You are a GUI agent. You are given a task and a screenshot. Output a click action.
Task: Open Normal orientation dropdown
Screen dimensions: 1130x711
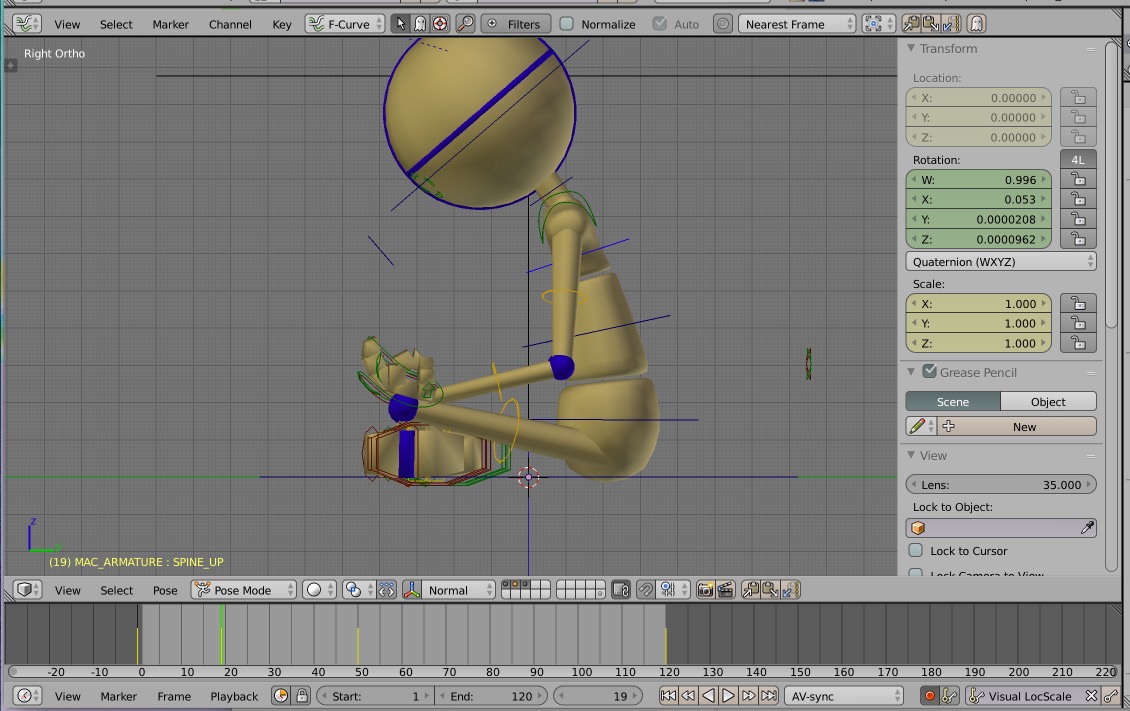458,590
